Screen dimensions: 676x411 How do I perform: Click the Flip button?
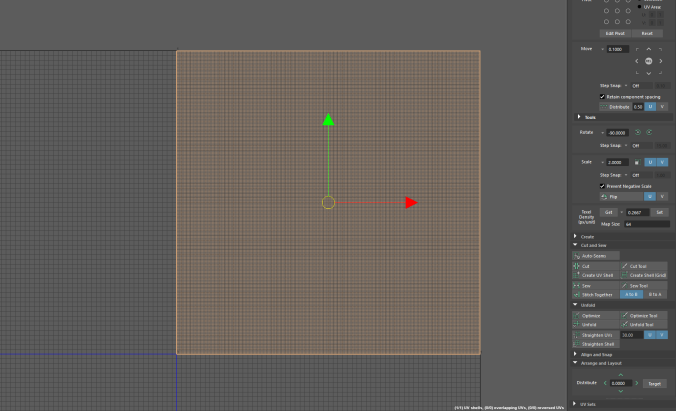(621, 197)
